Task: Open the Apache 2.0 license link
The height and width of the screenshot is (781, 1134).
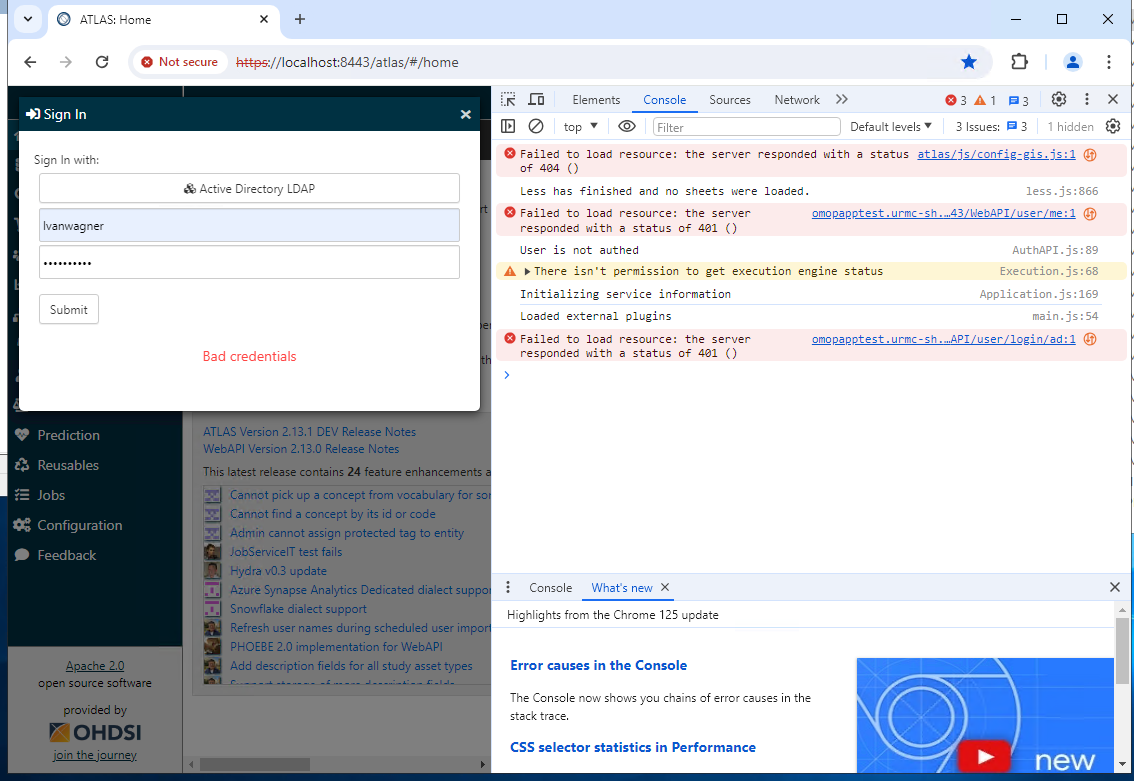Action: click(95, 666)
